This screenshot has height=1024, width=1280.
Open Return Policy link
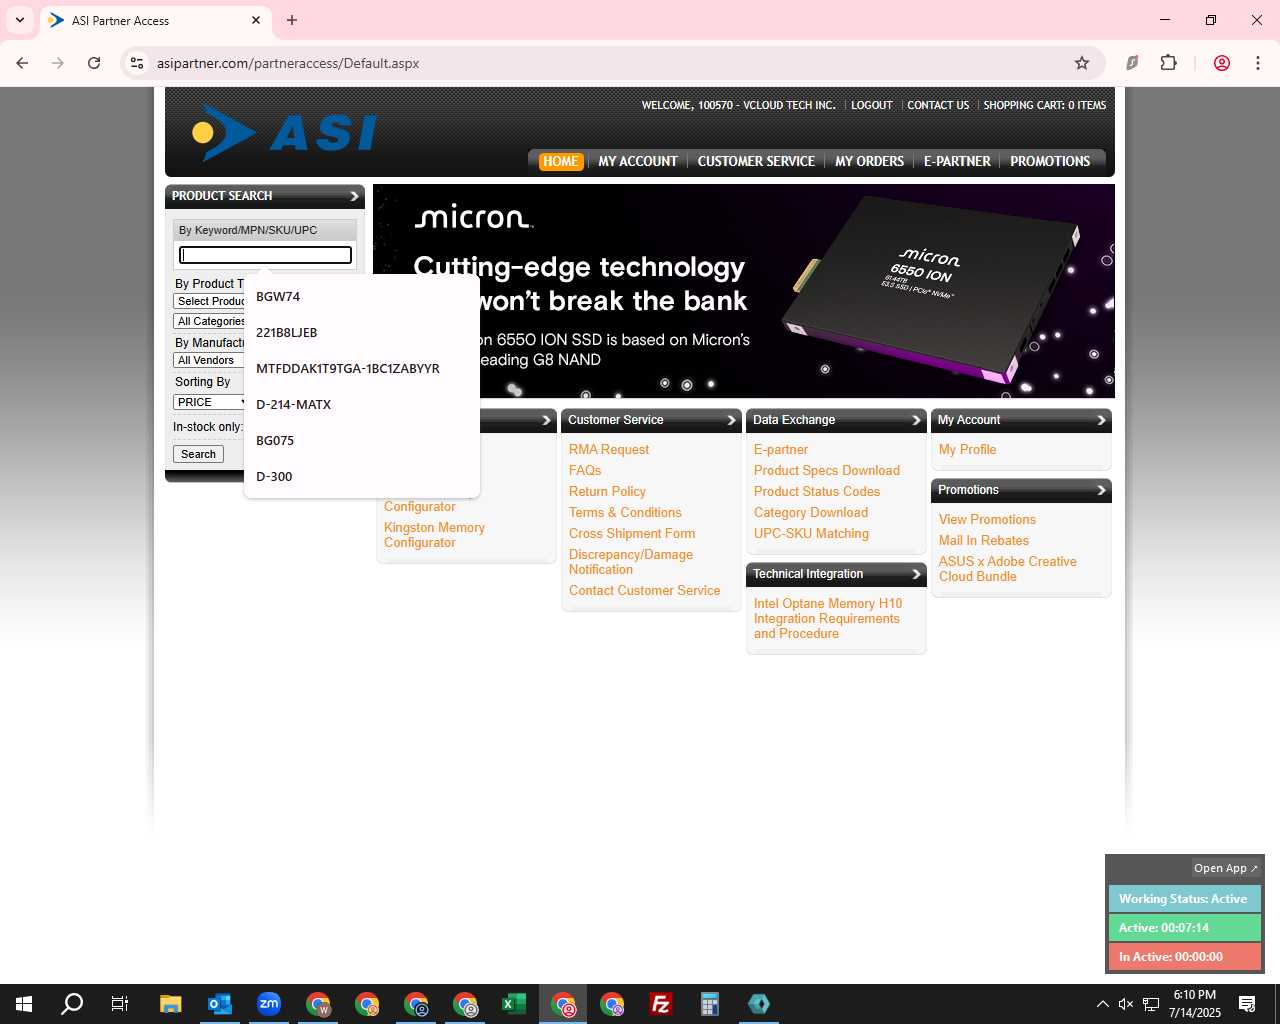tap(607, 492)
